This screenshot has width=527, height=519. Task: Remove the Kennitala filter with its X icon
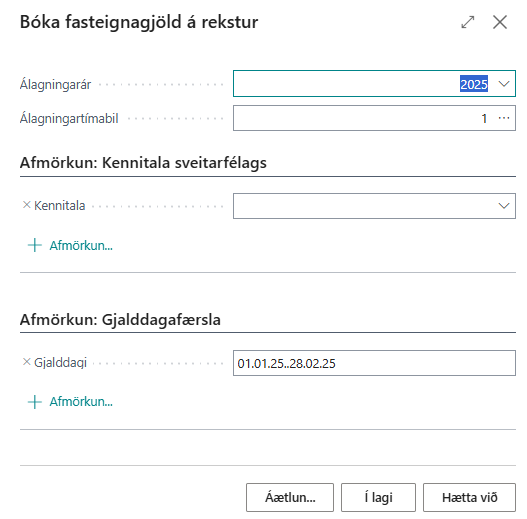pos(27,205)
